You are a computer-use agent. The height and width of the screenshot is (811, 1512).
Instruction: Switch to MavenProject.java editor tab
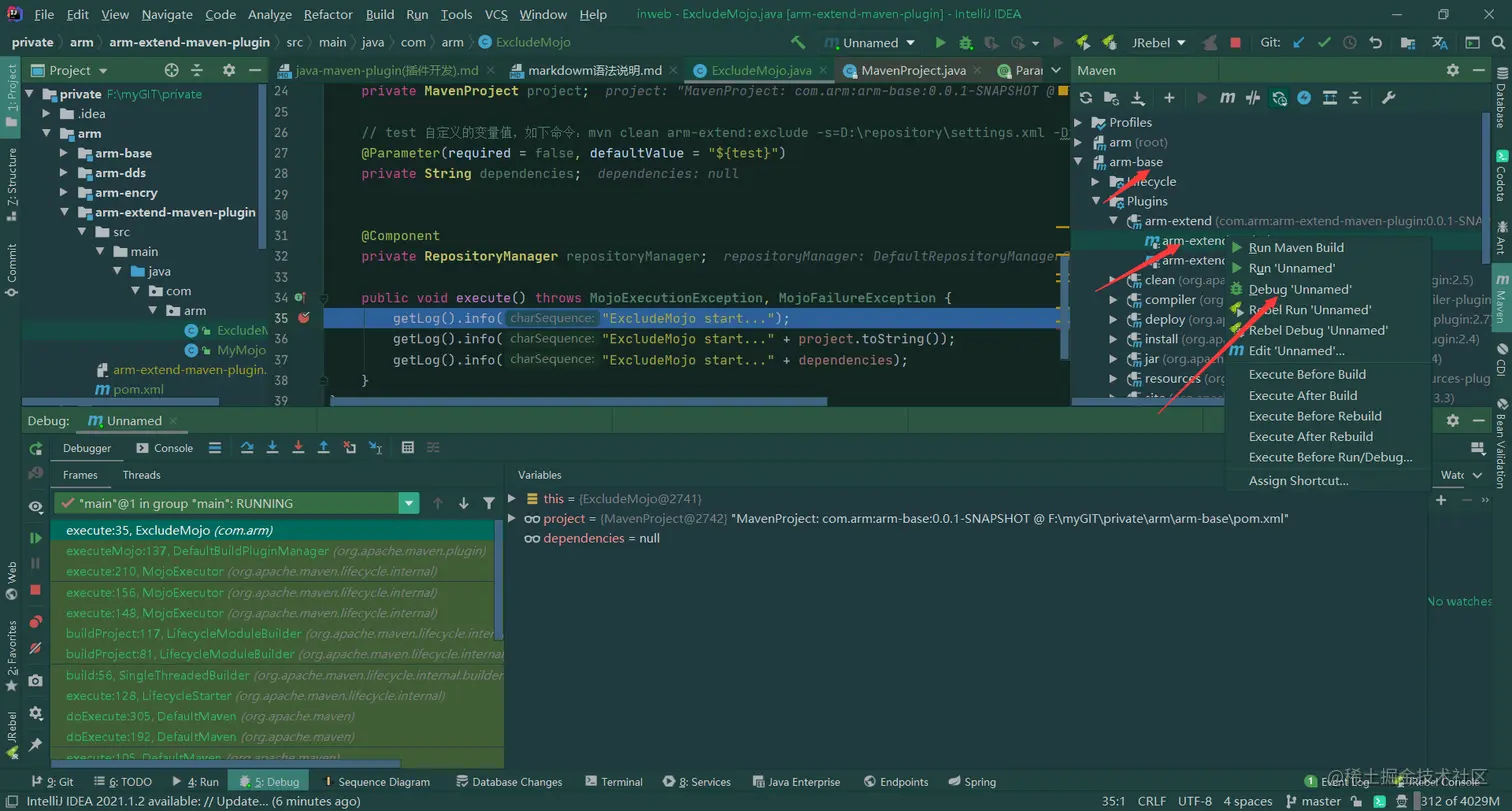tap(913, 71)
